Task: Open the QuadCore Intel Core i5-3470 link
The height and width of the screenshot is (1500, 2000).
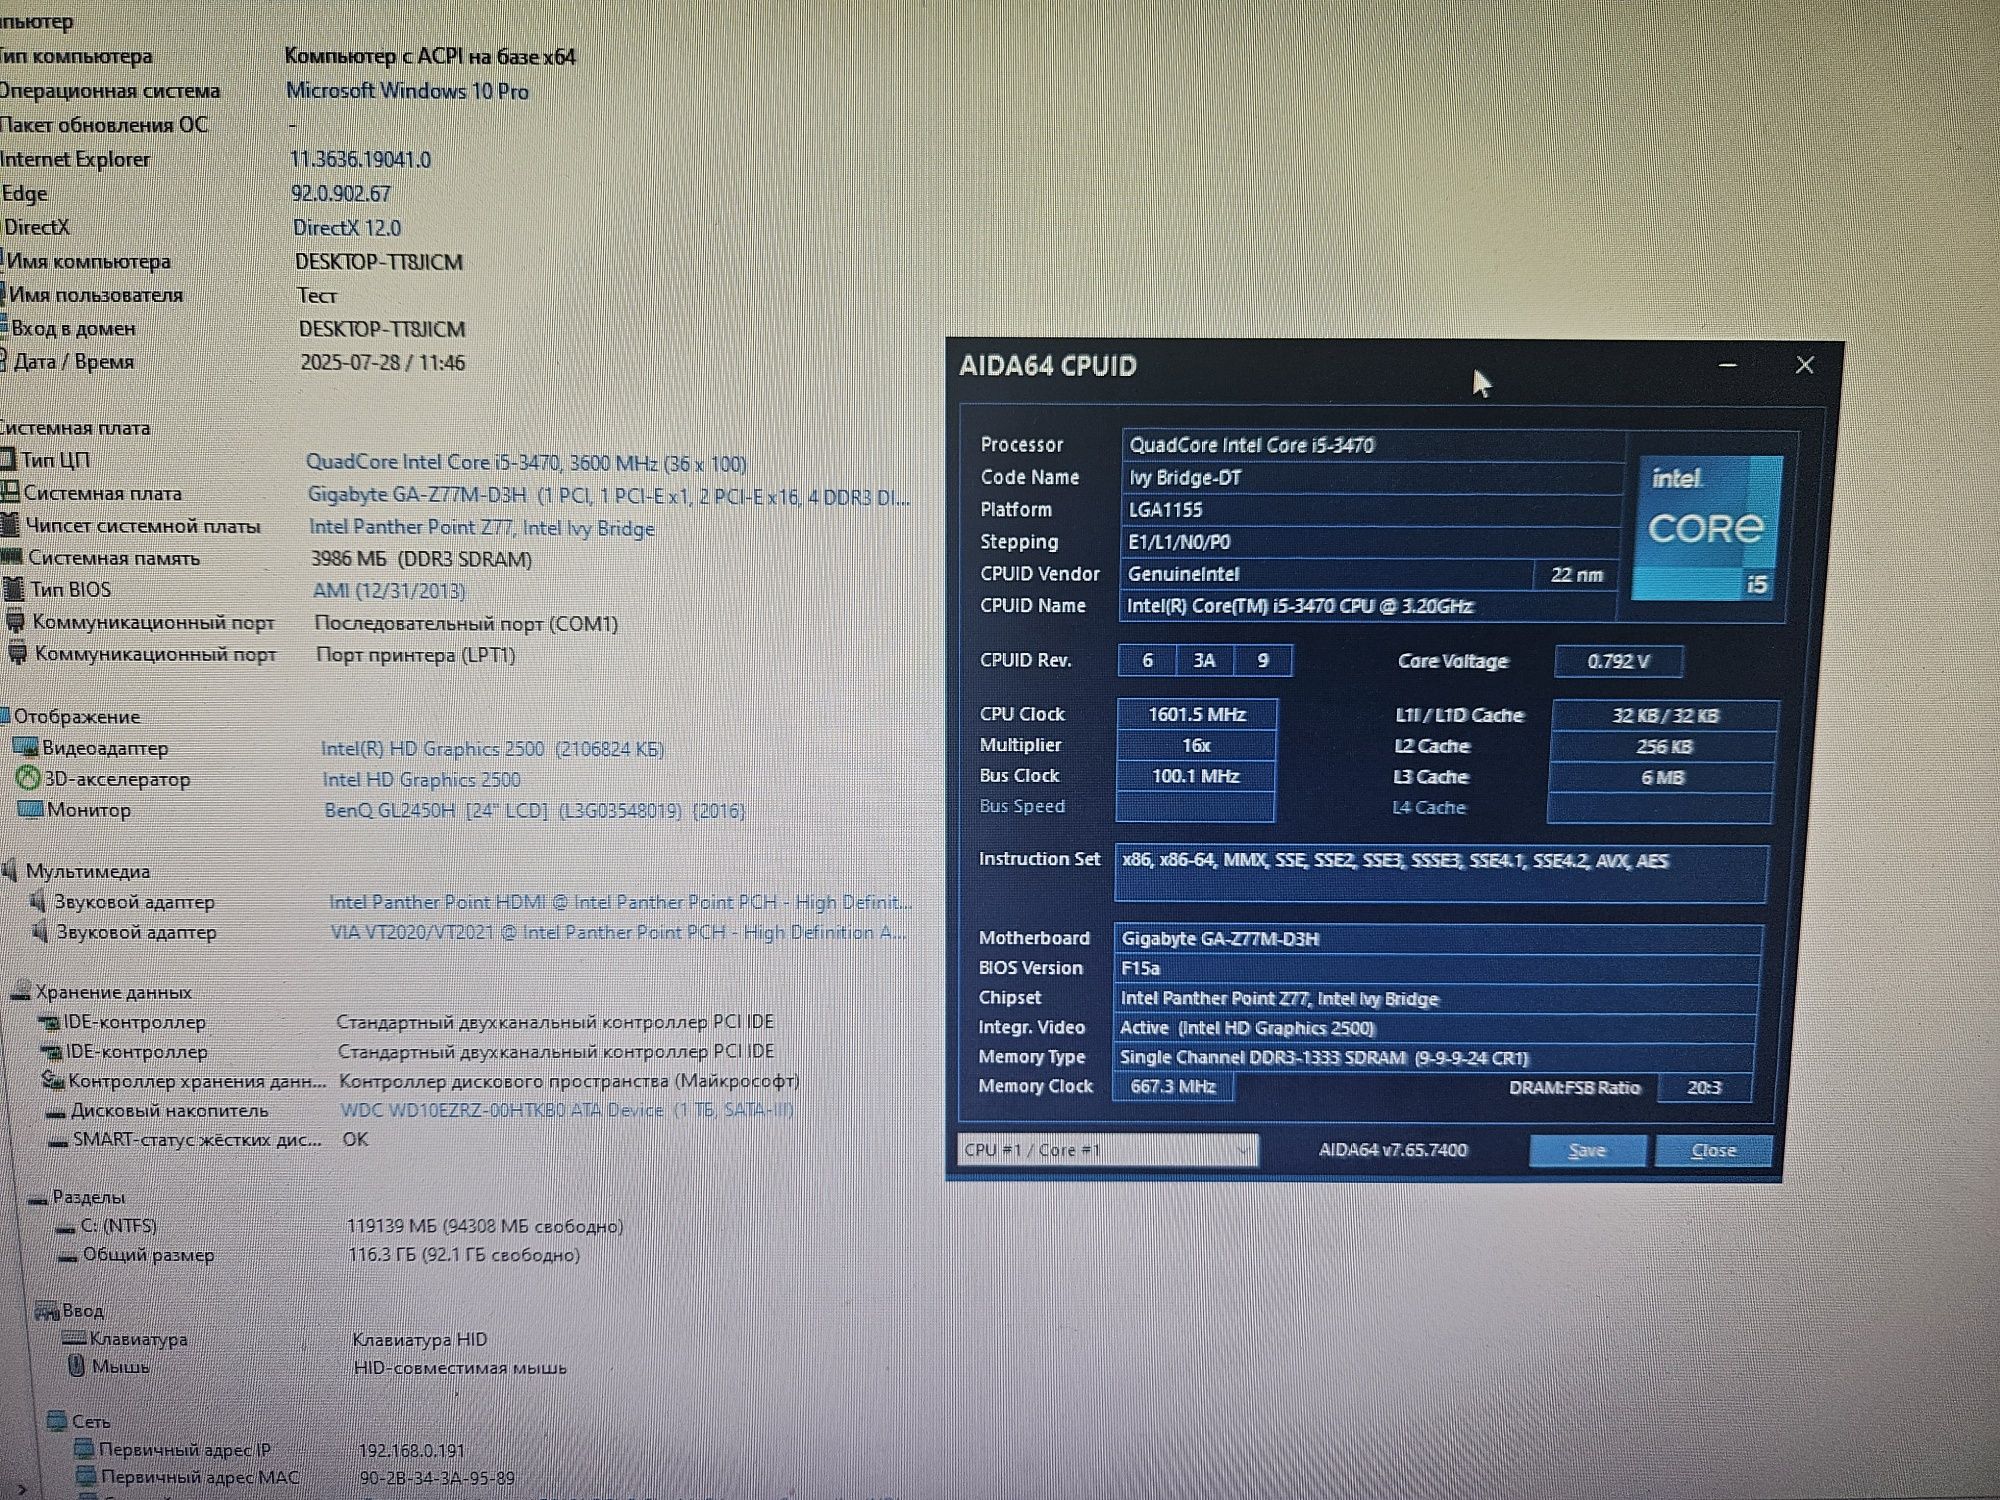Action: tap(526, 463)
